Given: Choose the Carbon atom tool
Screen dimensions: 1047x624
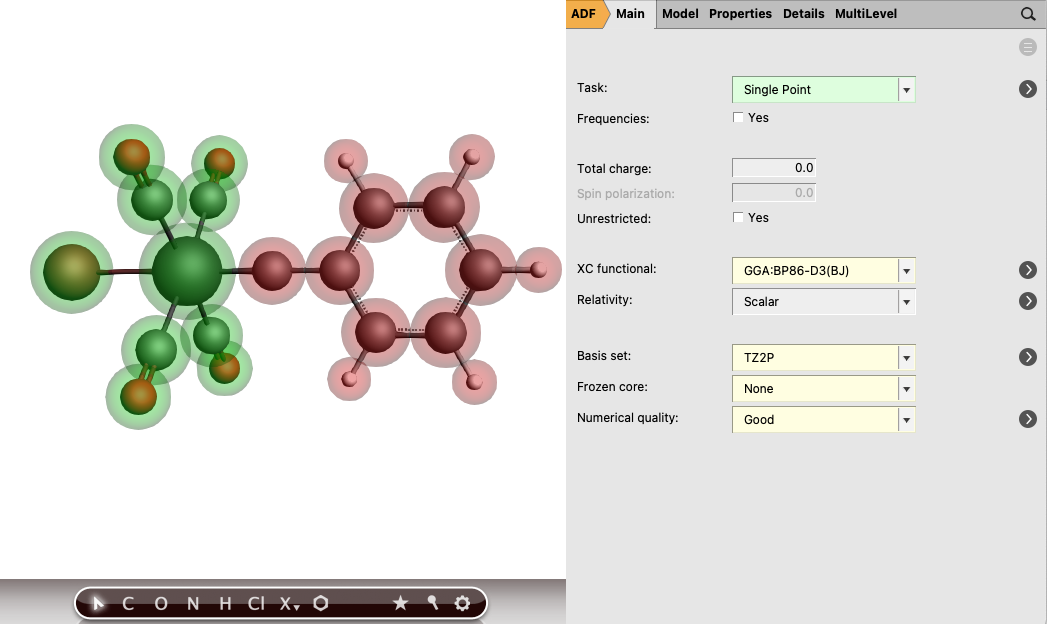Looking at the screenshot, I should (x=128, y=603).
